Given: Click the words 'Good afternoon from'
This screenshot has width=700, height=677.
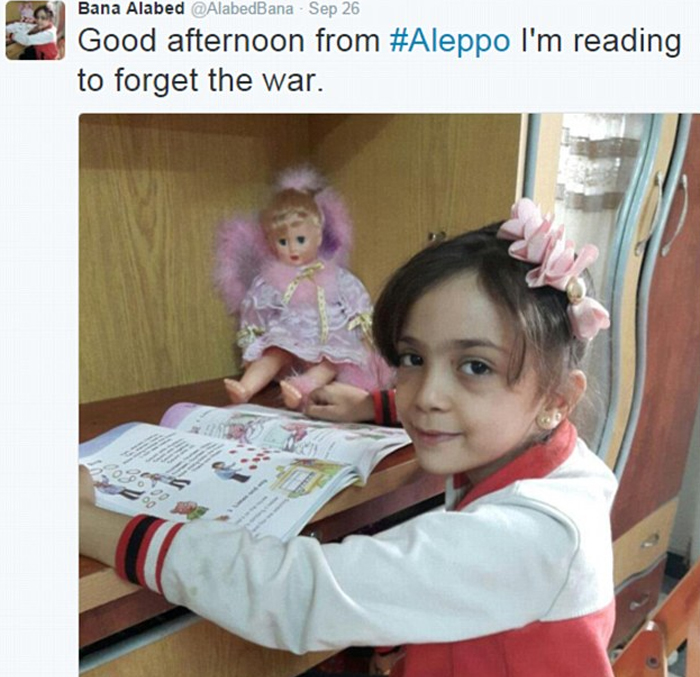Looking at the screenshot, I should [x=229, y=41].
